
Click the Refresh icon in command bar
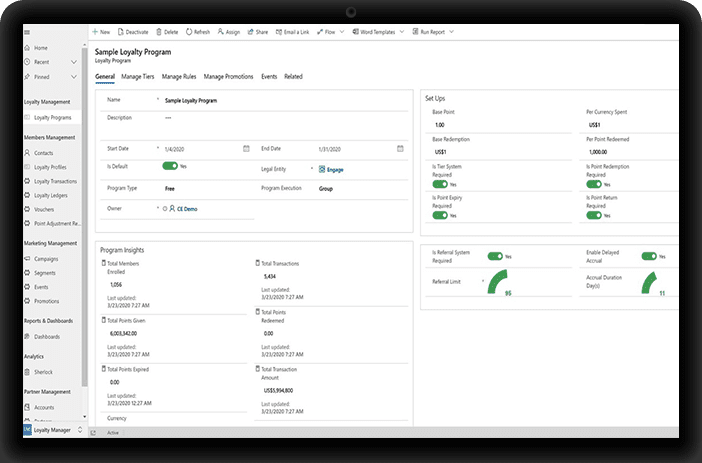click(188, 32)
